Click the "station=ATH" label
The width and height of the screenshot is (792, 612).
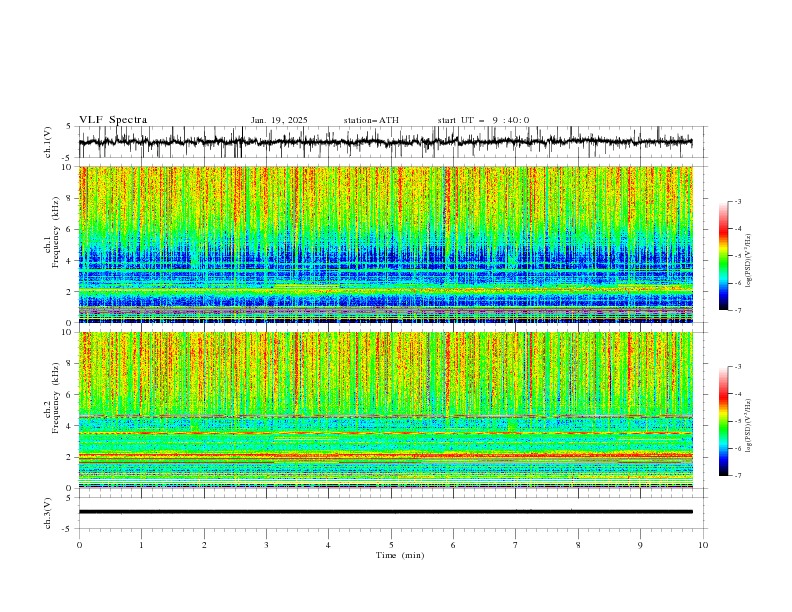371,120
